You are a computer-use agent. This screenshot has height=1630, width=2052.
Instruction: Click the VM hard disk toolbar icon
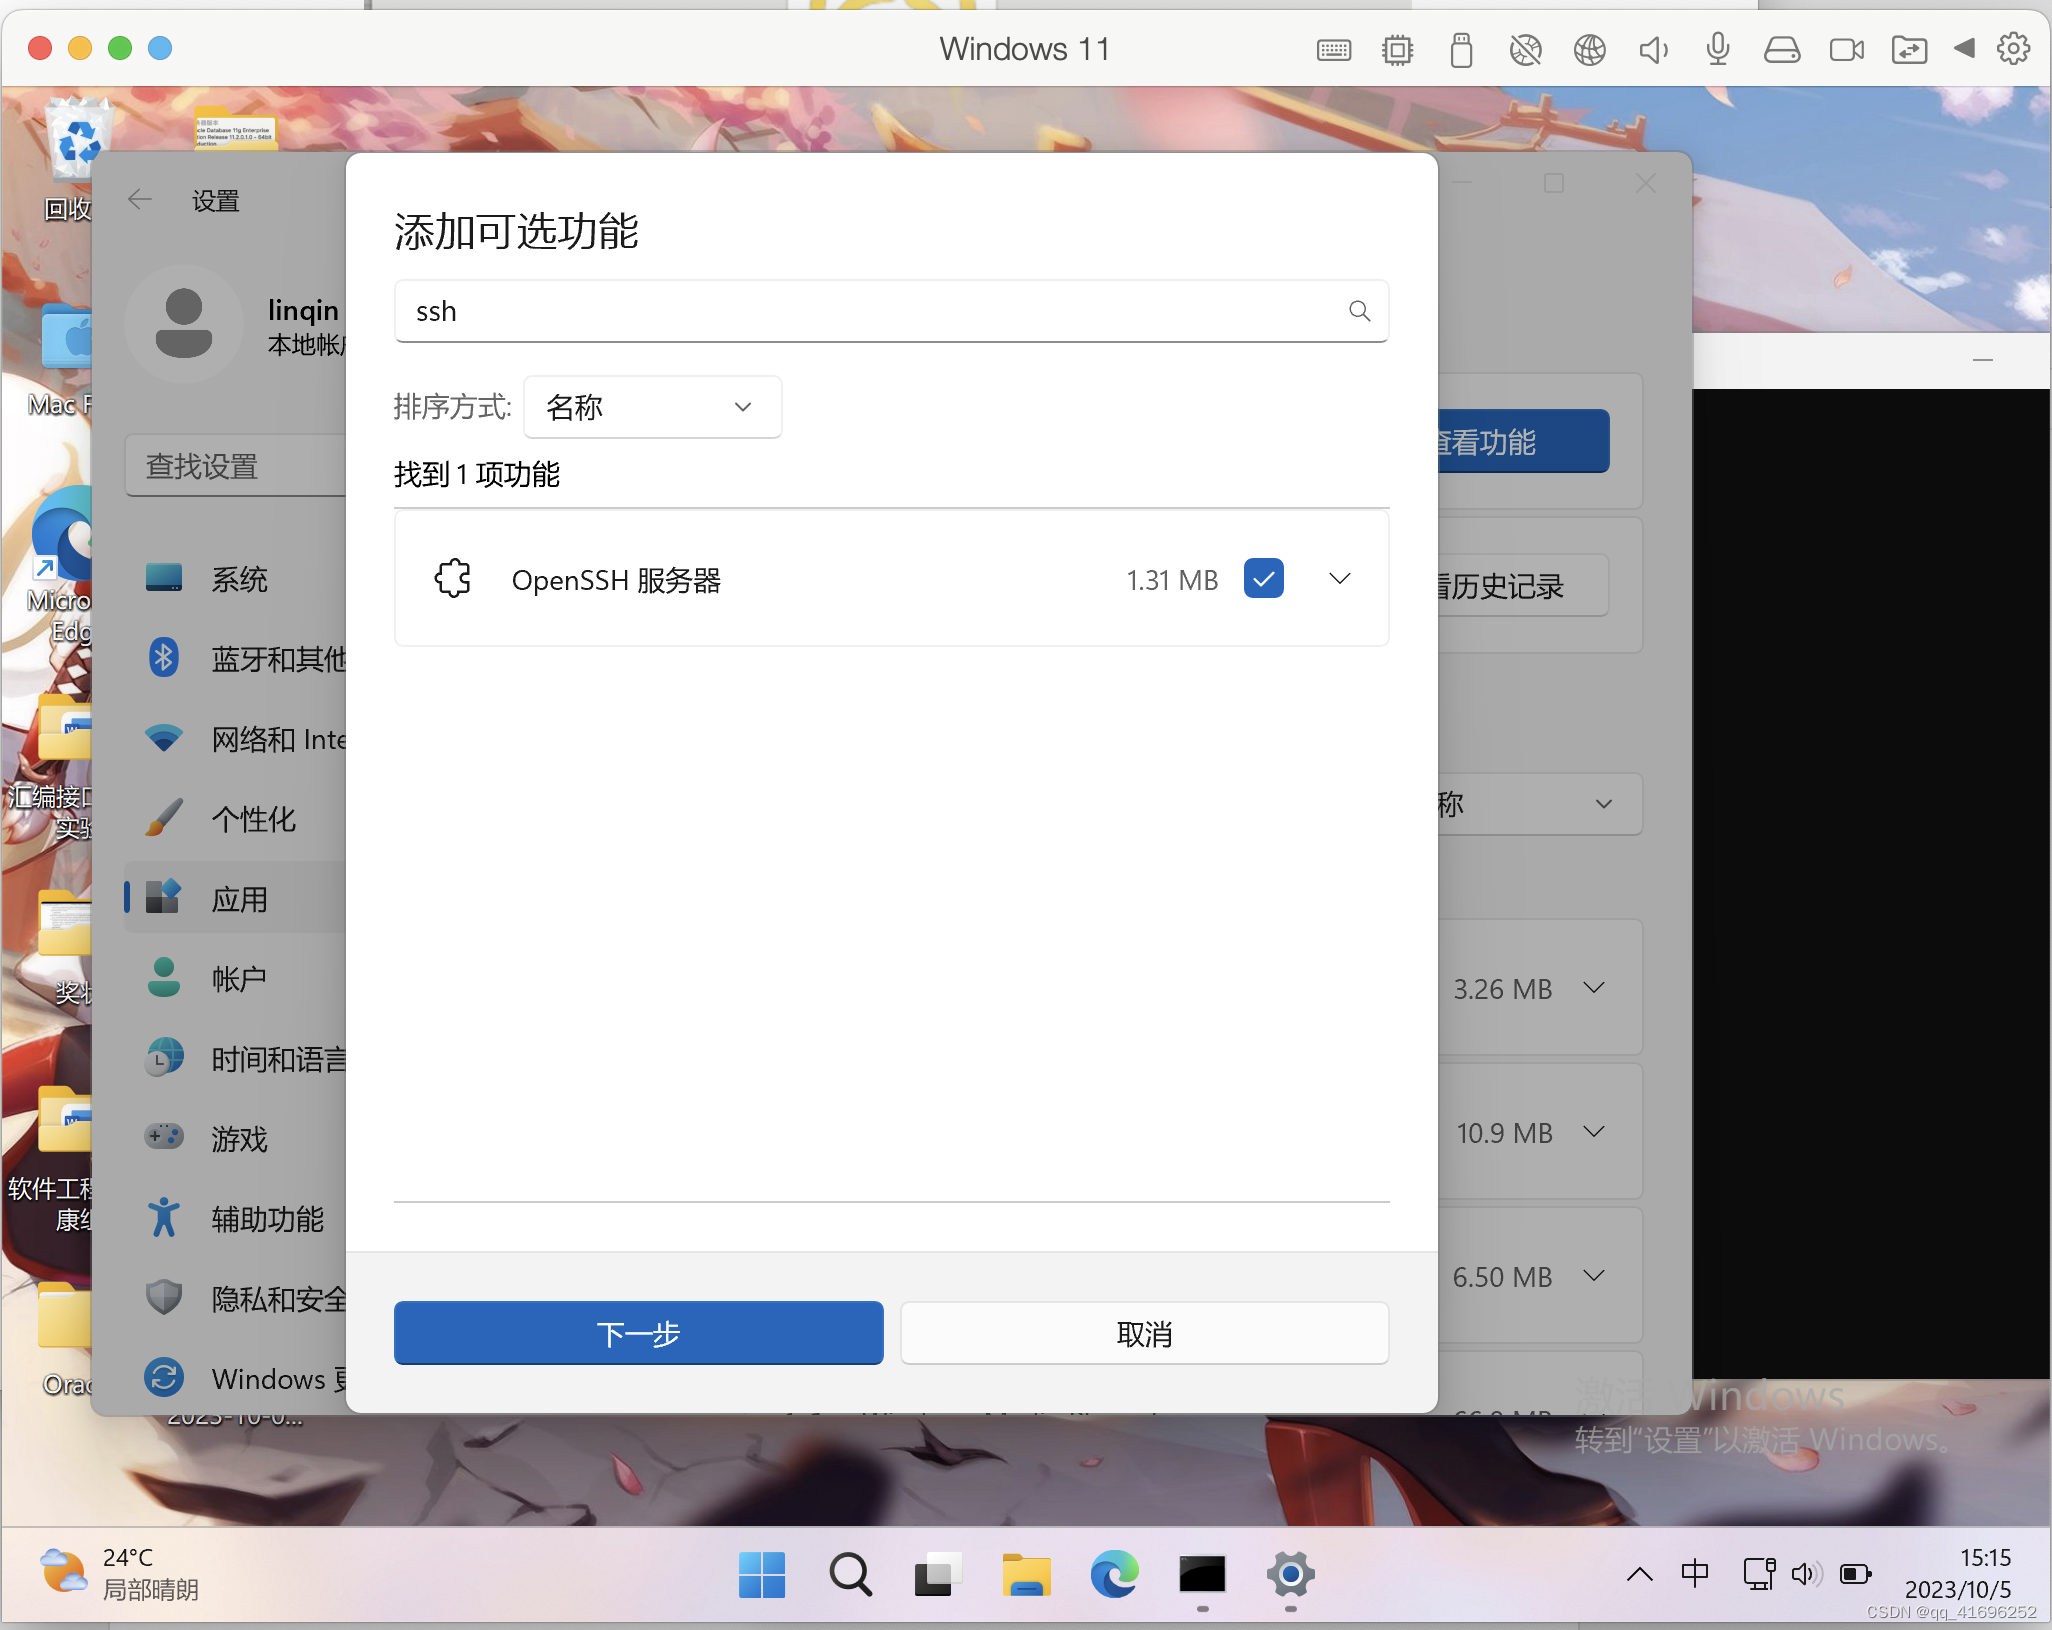click(1781, 49)
